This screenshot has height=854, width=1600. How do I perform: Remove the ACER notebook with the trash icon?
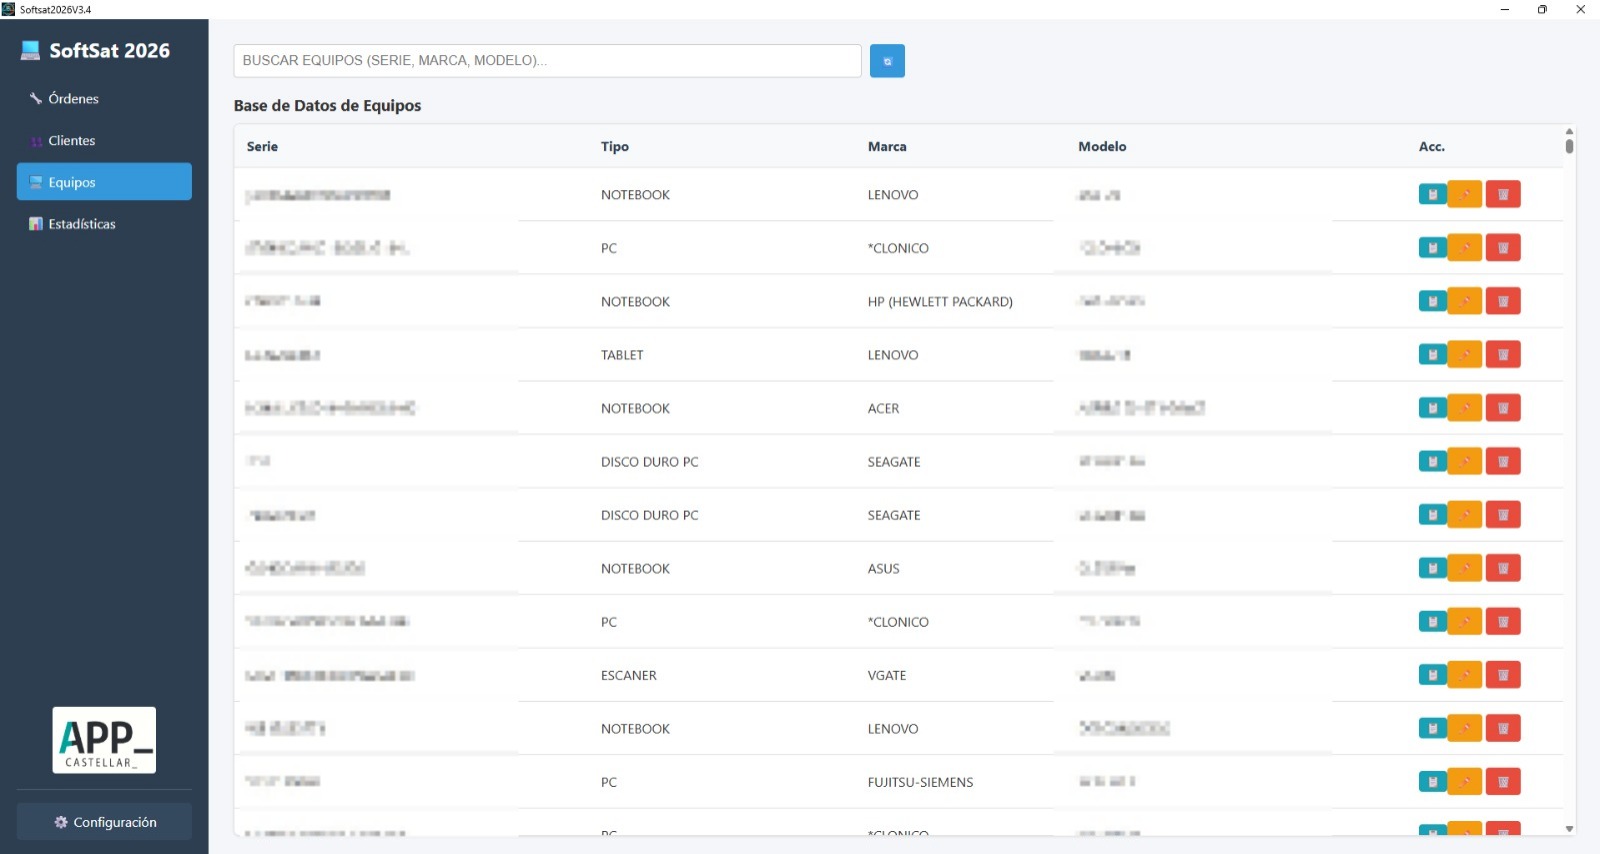click(1503, 408)
